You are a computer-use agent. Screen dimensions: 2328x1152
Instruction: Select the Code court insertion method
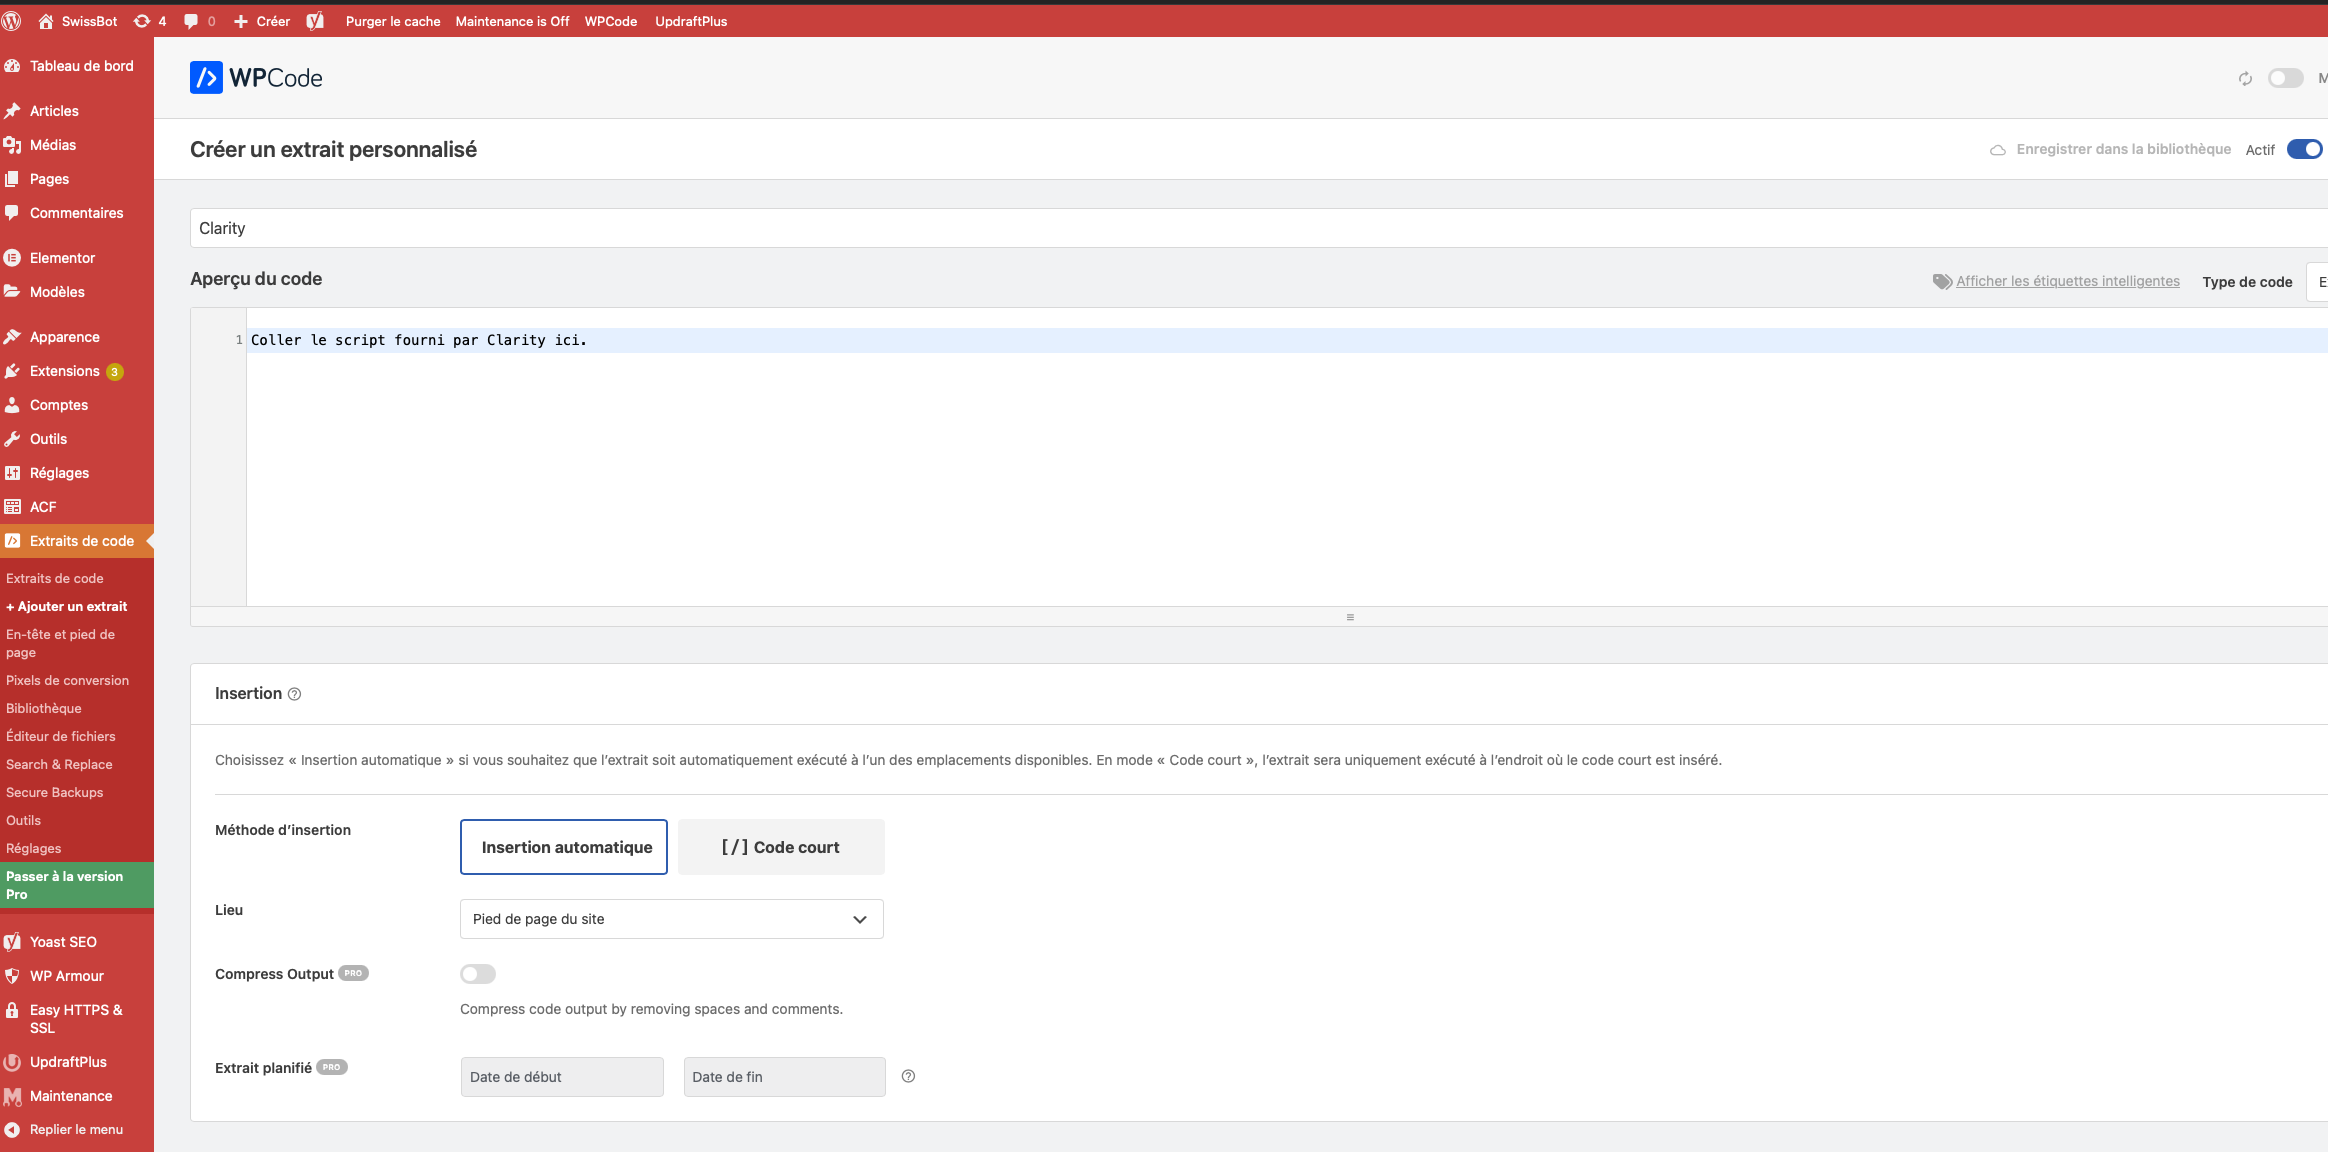tap(780, 847)
